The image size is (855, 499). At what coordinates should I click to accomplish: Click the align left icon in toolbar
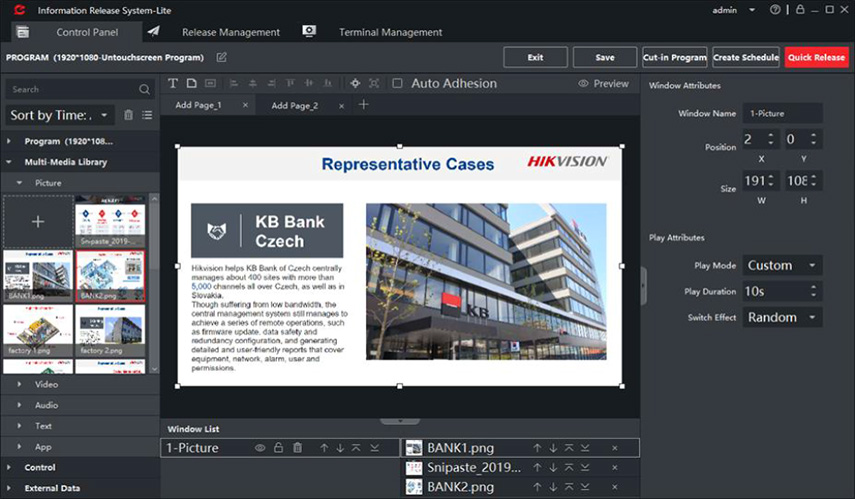(234, 83)
